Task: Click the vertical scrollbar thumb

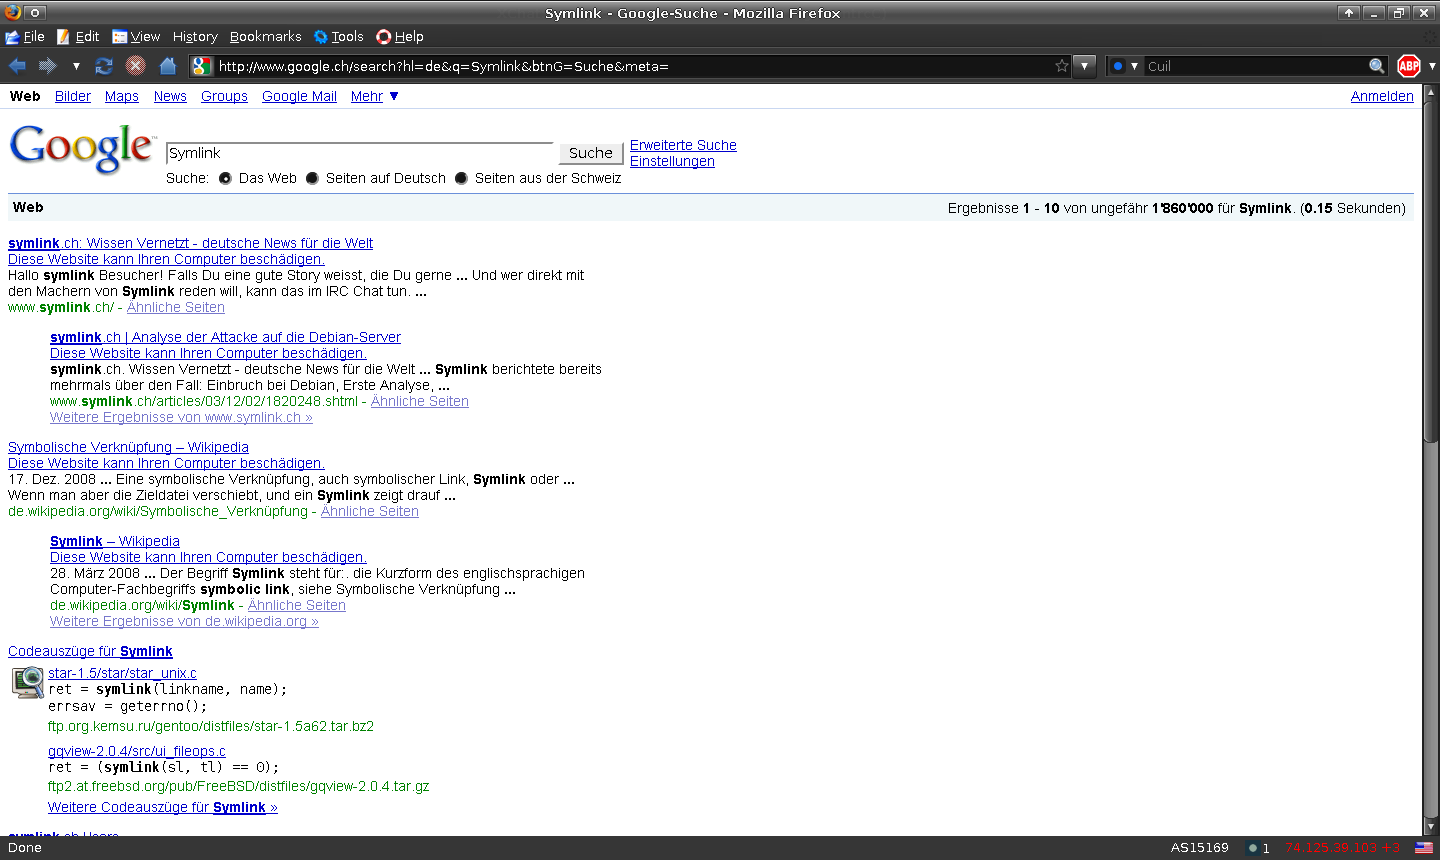Action: (1430, 270)
